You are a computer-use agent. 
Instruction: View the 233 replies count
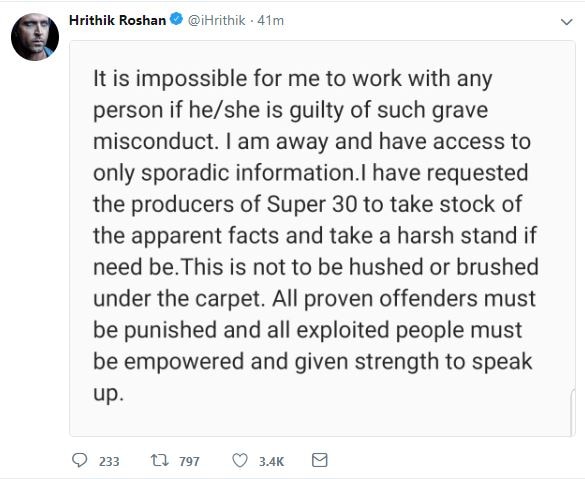pyautogui.click(x=109, y=462)
